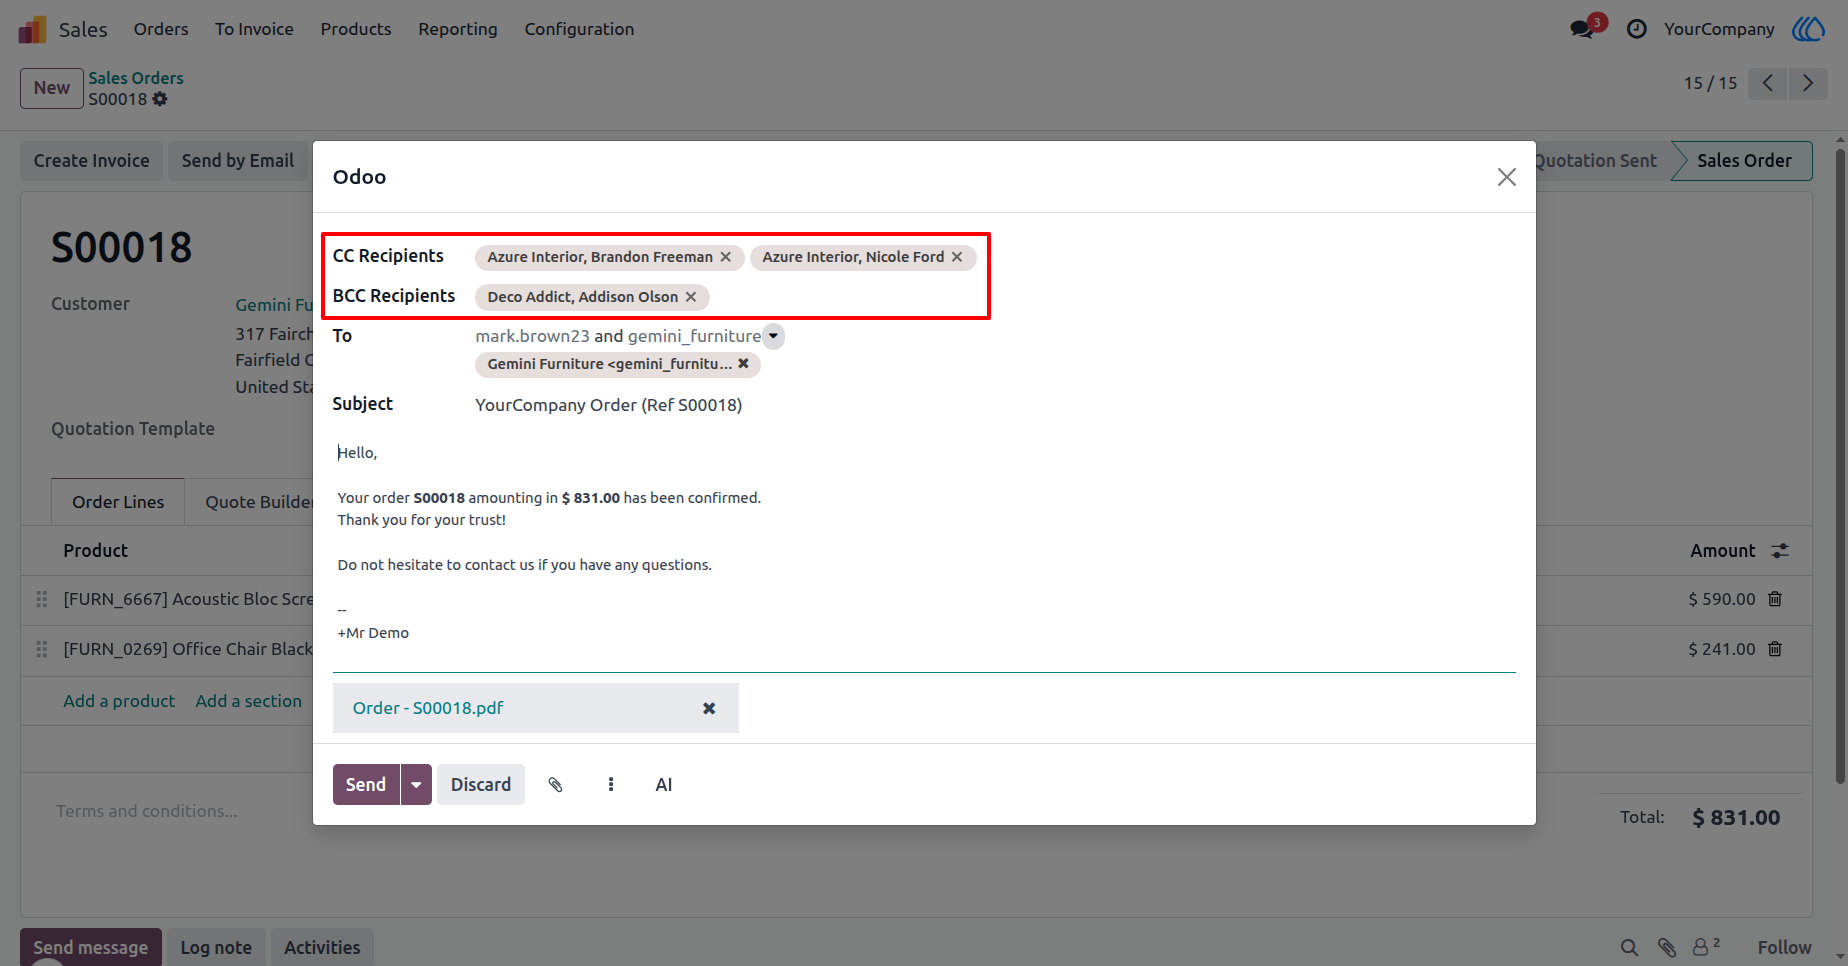1848x966 pixels.
Task: Click the Send button
Action: (366, 785)
